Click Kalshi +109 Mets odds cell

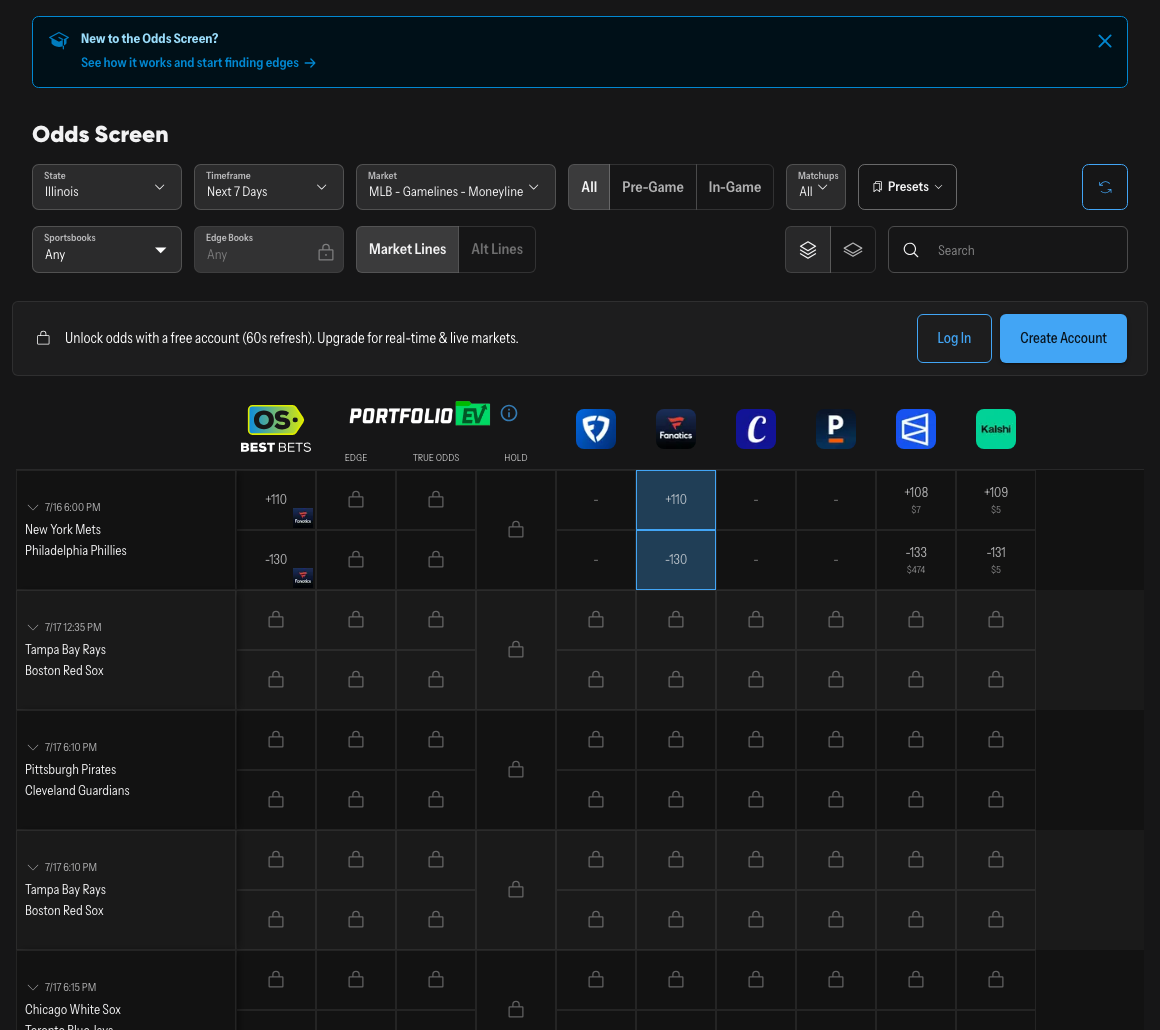point(996,500)
